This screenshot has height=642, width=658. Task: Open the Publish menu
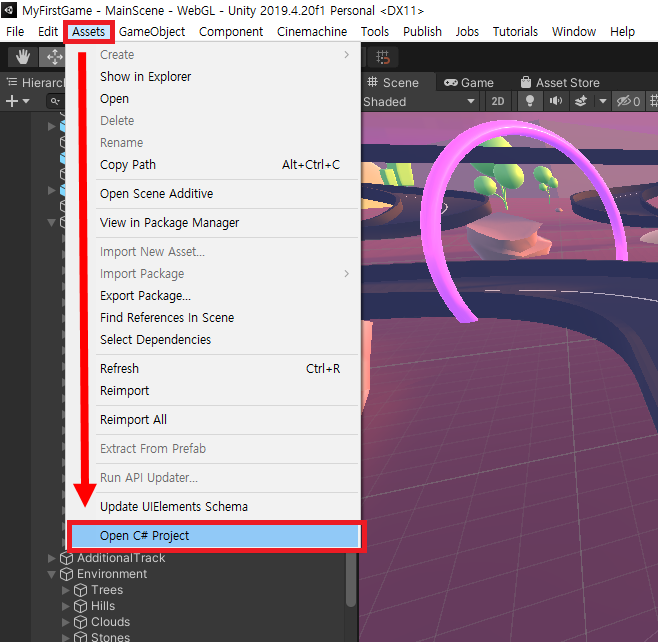click(422, 32)
